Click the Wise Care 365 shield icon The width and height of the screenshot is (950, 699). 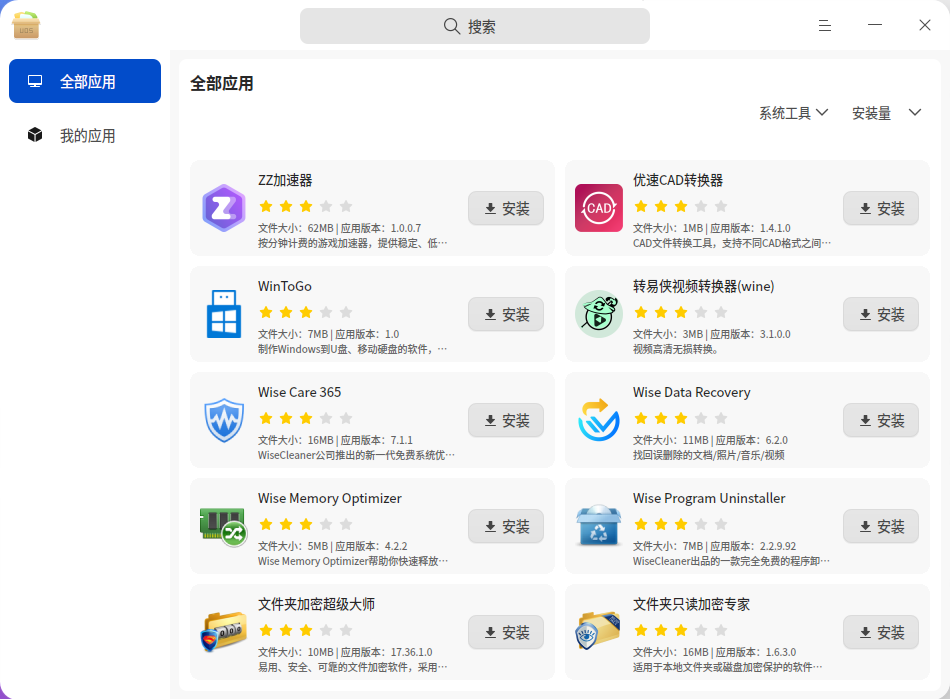pos(224,420)
